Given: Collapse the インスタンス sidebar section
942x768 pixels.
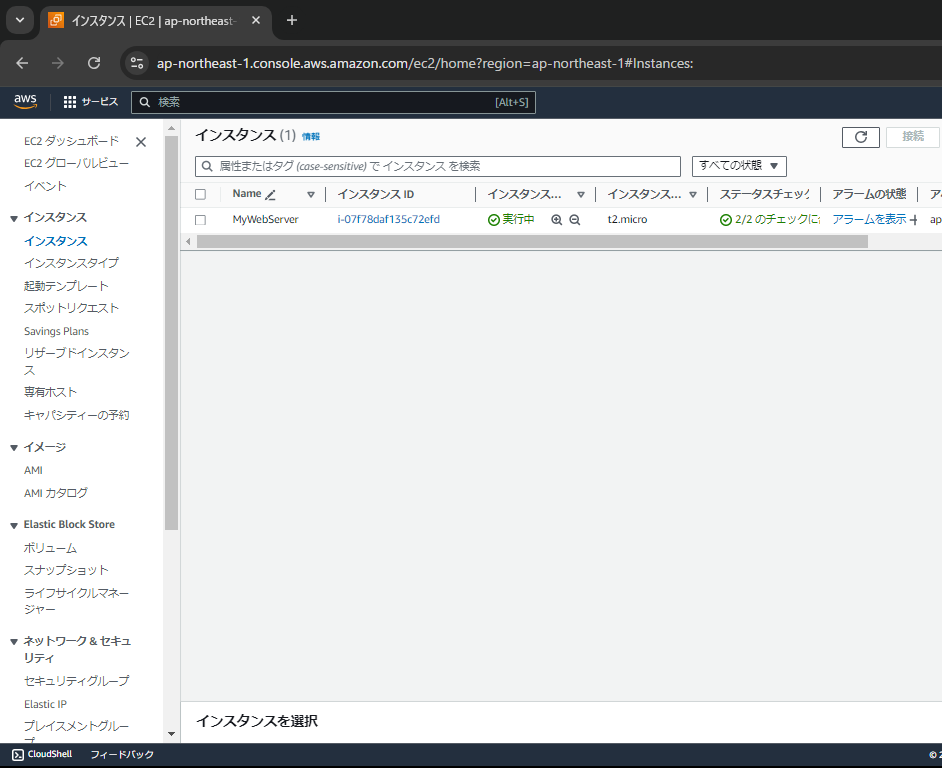Looking at the screenshot, I should (14, 219).
